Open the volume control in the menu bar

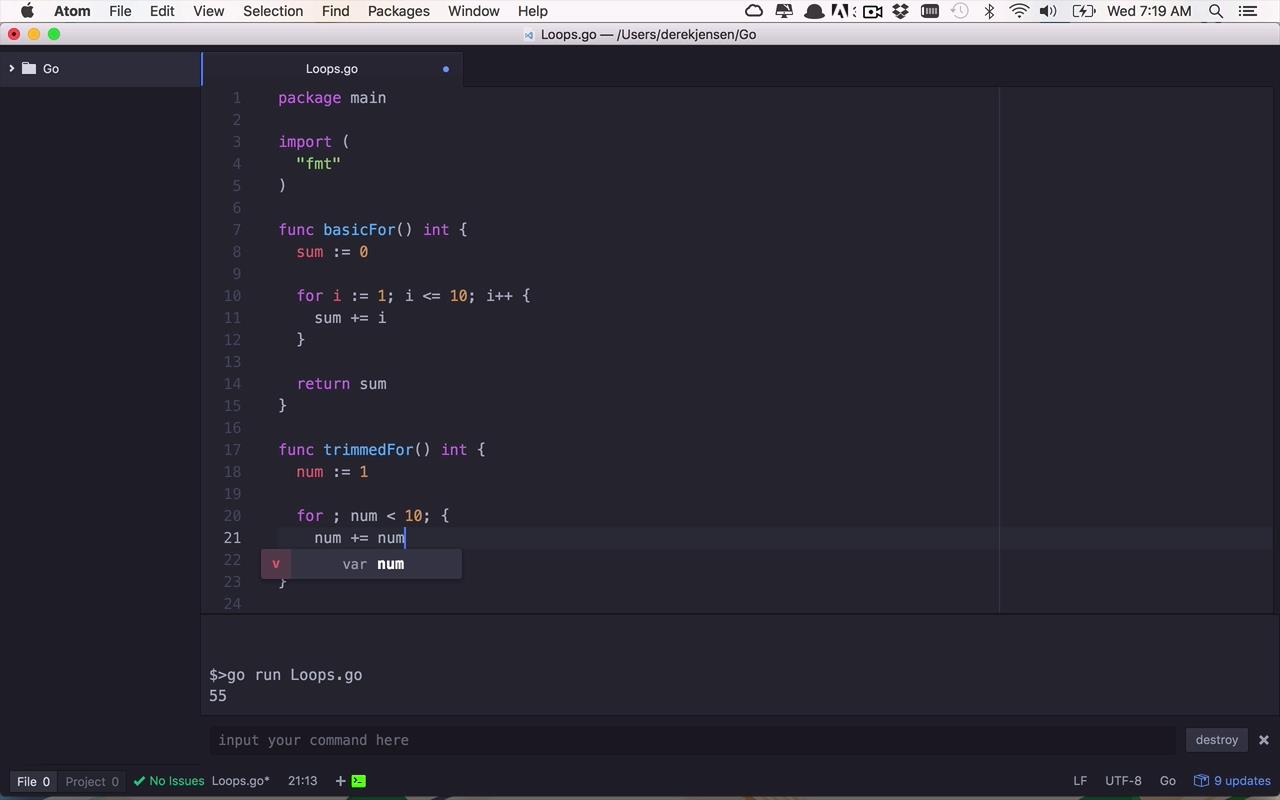pos(1048,11)
